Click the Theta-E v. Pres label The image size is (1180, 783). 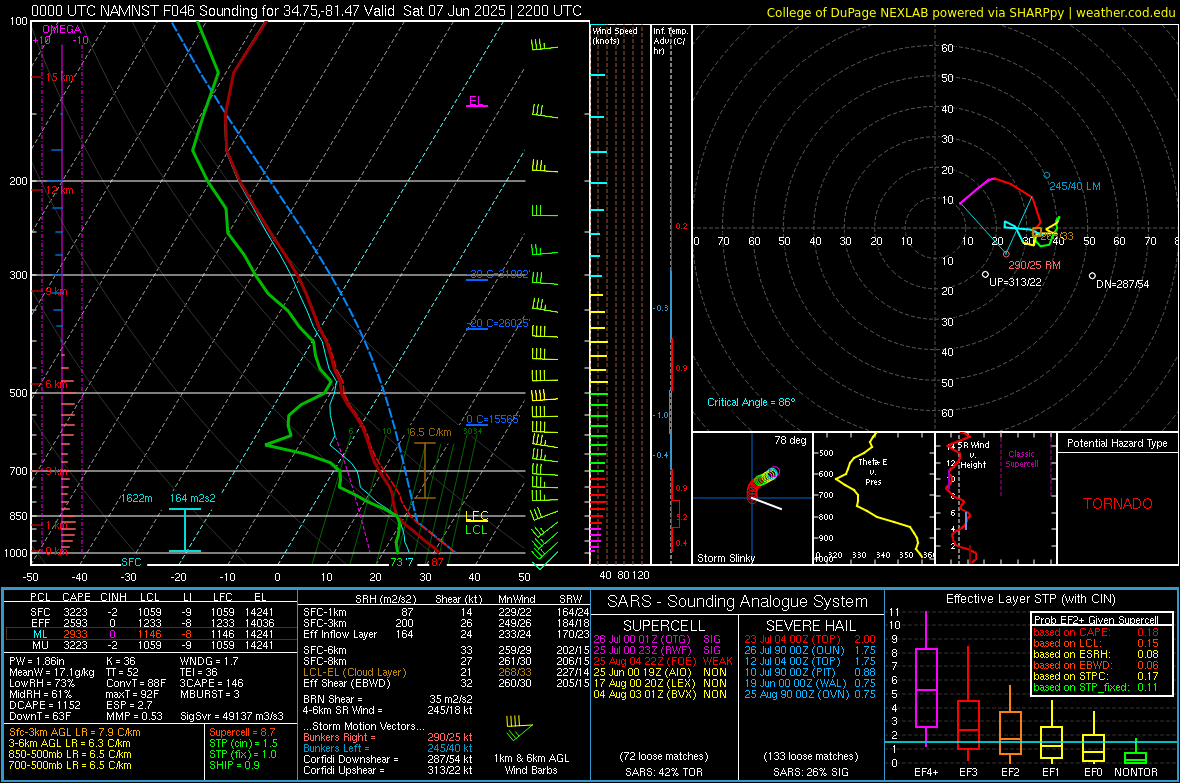pyautogui.click(x=873, y=471)
